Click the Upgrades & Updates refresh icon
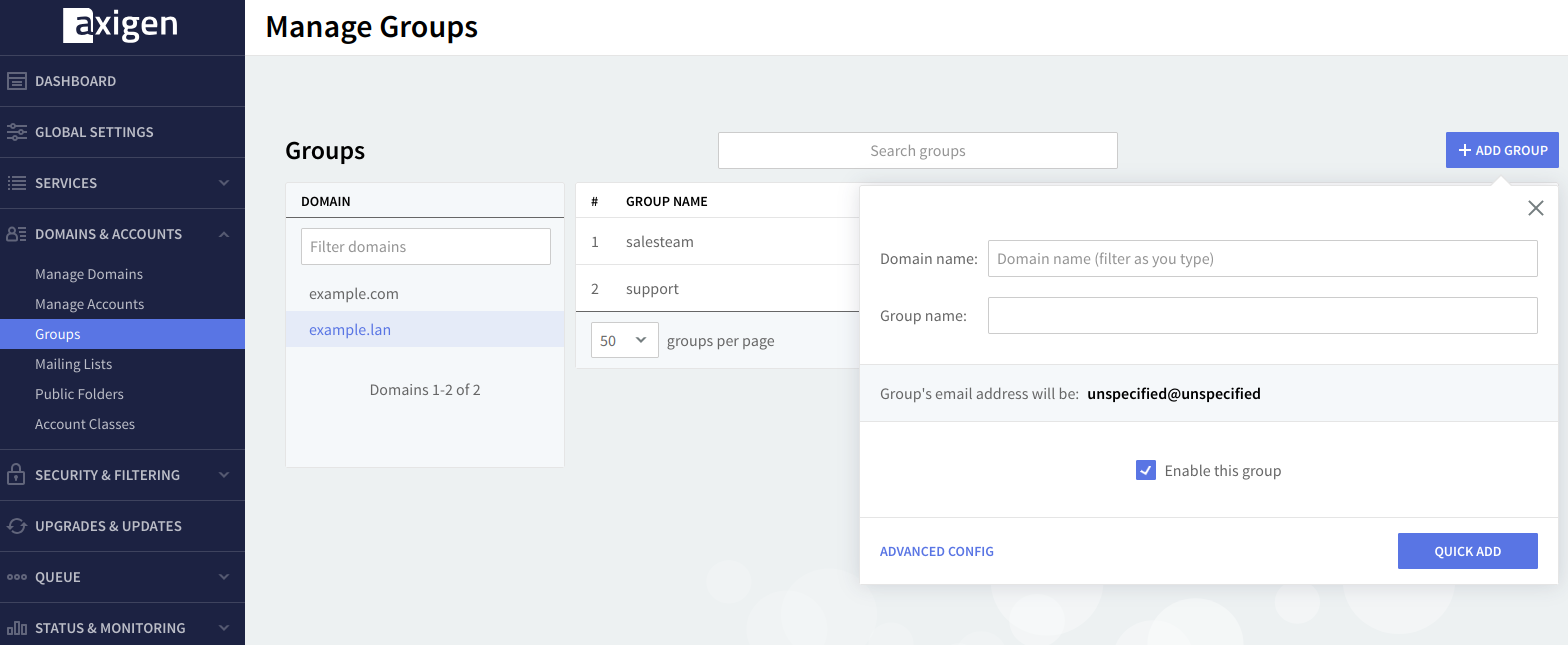The width and height of the screenshot is (1568, 645). [17, 526]
